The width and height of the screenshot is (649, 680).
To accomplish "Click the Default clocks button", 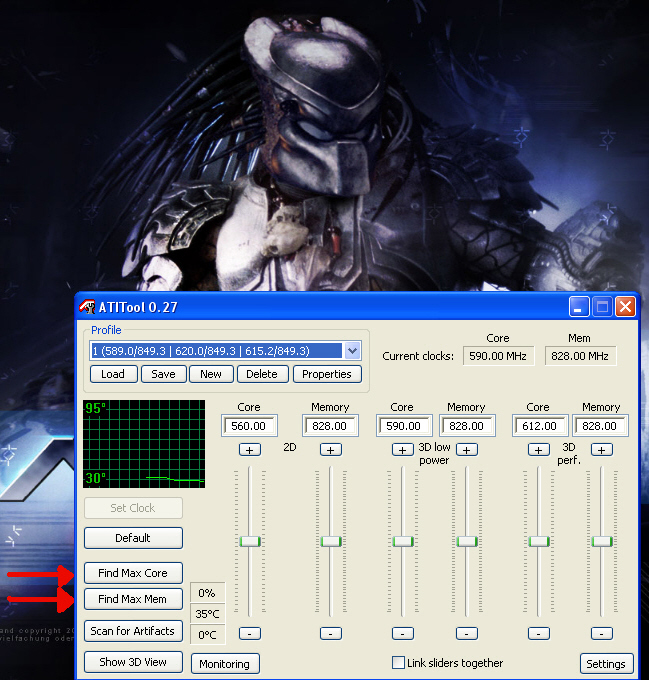I will click(x=133, y=538).
